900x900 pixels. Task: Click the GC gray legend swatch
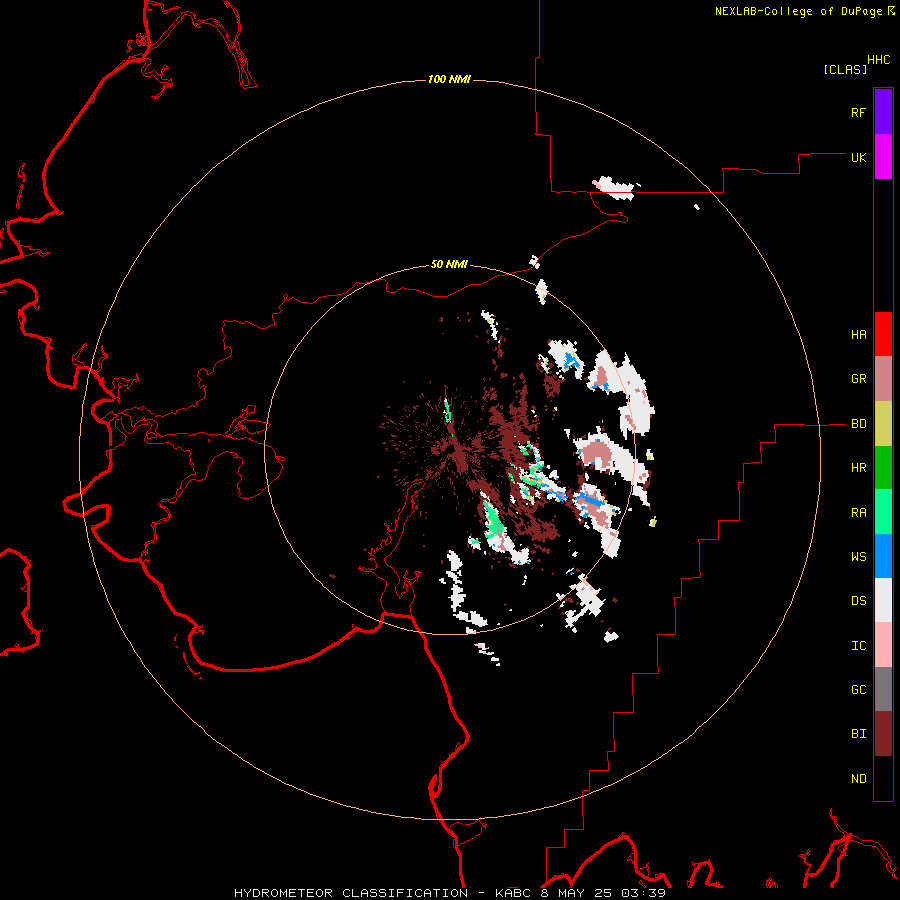click(883, 689)
